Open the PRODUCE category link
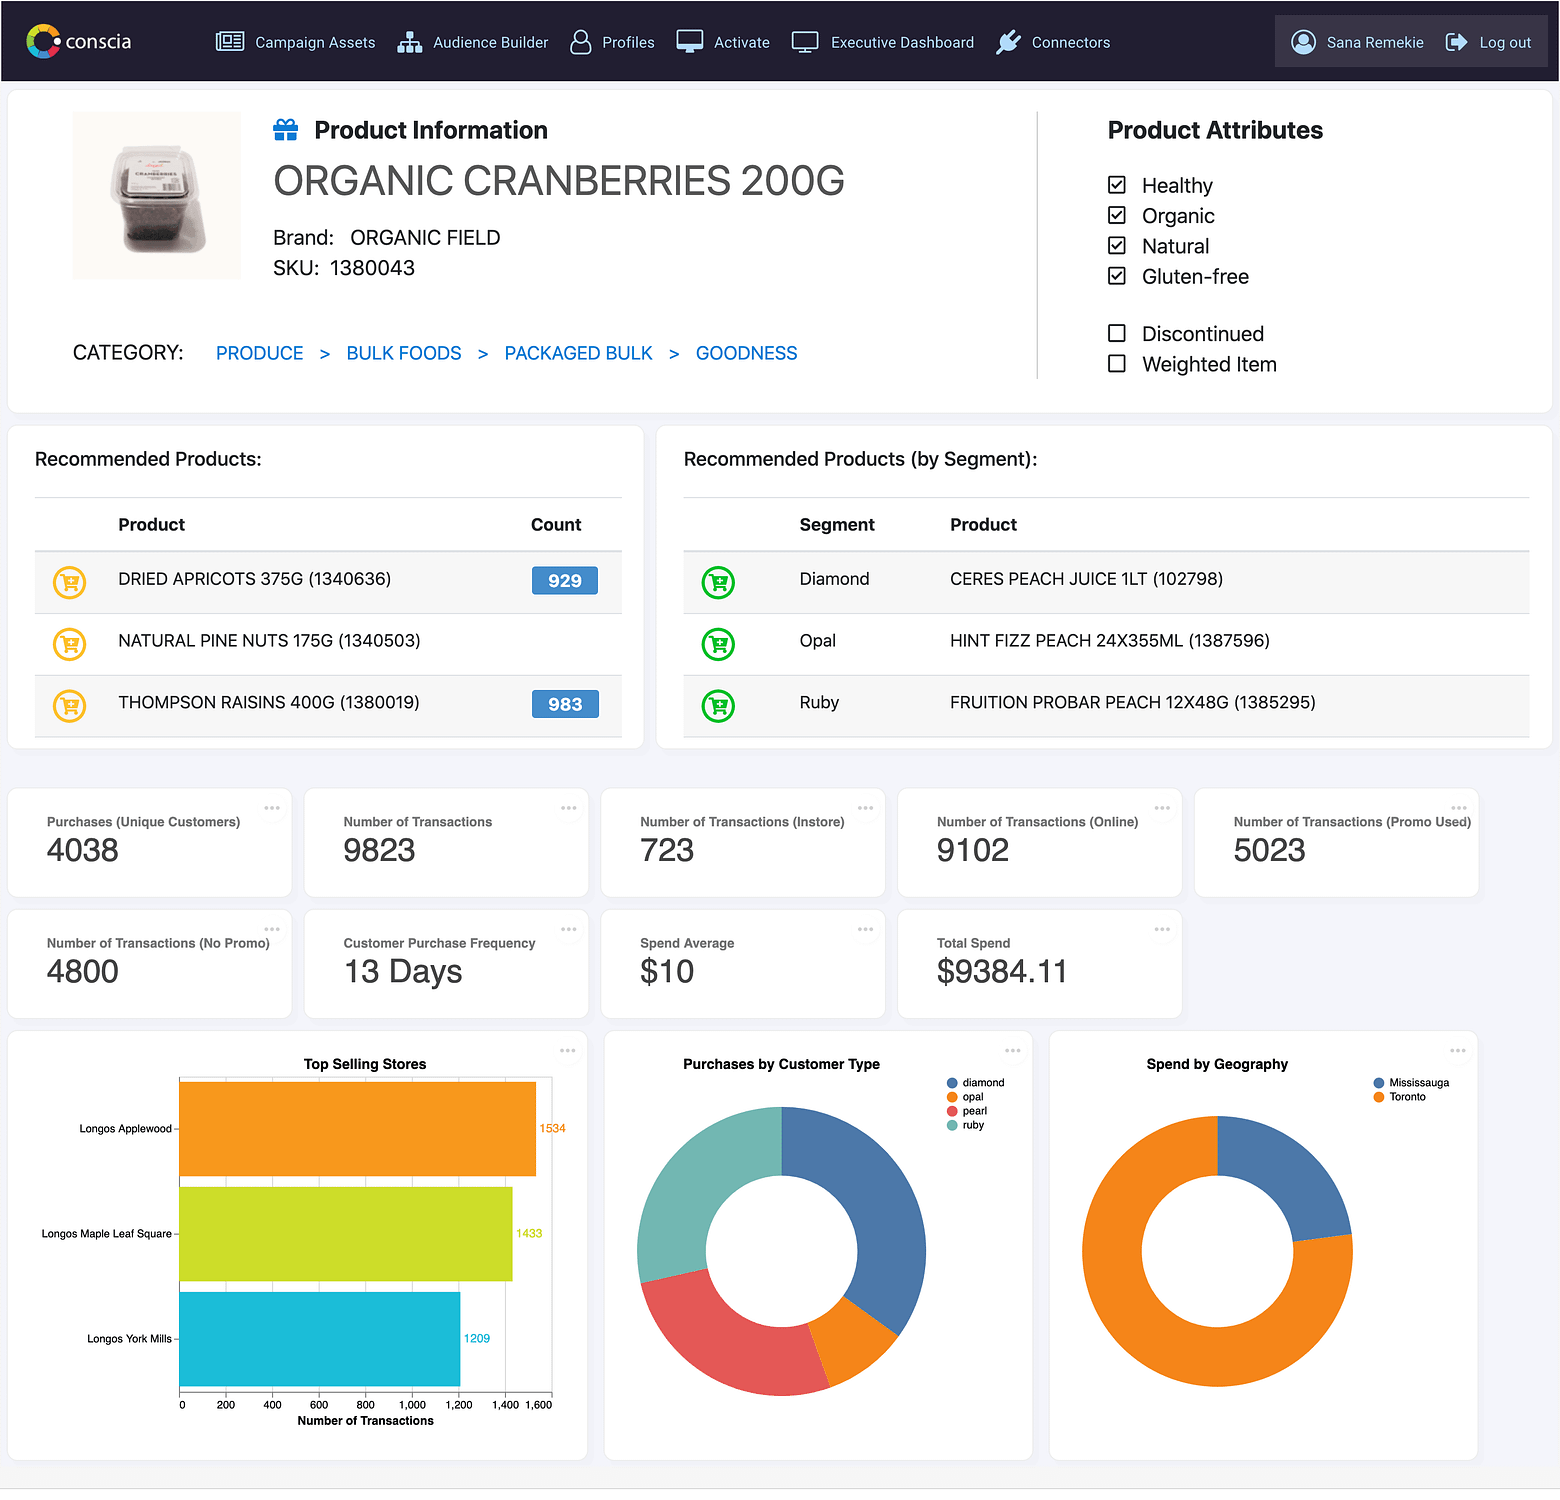Viewport: 1560px width, 1500px height. coord(260,353)
